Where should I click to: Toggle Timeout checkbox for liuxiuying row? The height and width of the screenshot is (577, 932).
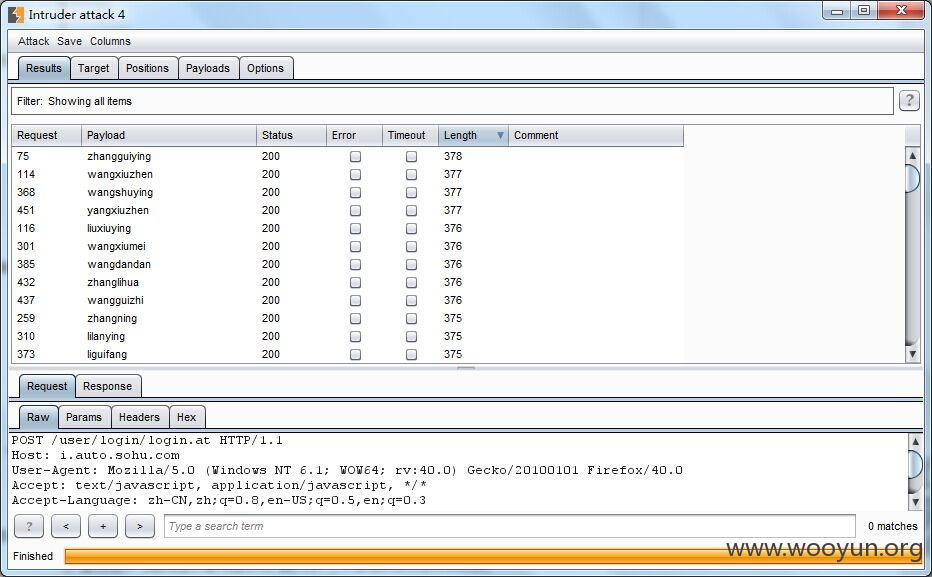pos(411,228)
